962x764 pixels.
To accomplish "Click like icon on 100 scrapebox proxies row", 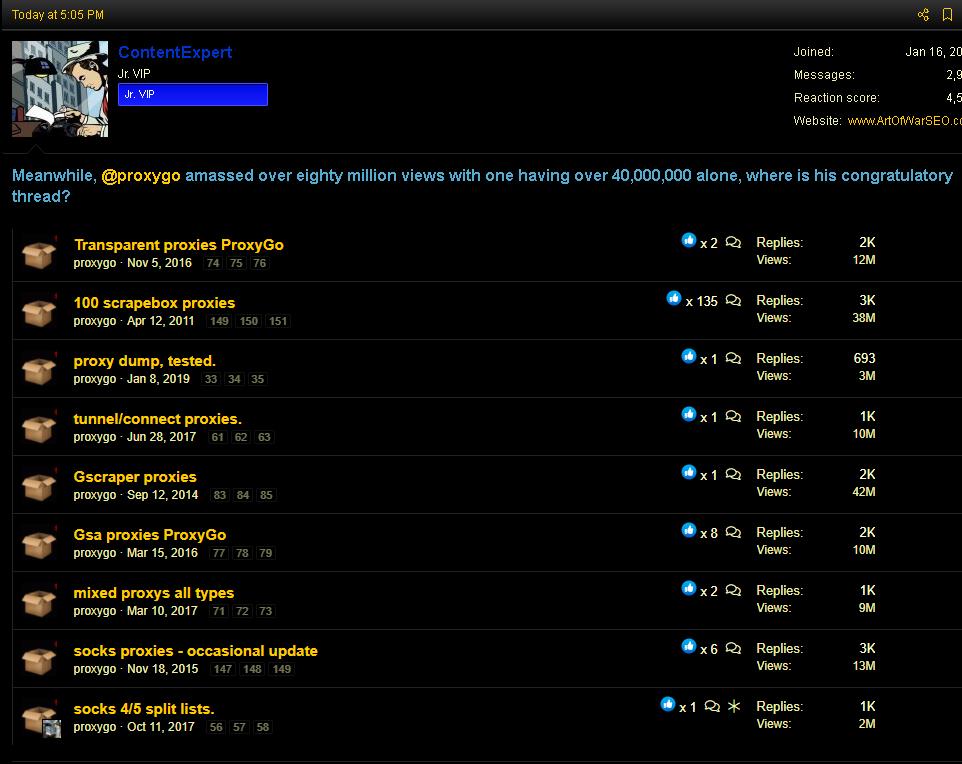I will pos(674,299).
